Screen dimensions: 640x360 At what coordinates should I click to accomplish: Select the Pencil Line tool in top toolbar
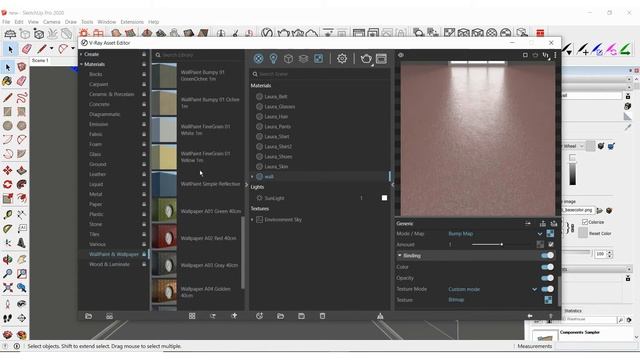(42, 49)
